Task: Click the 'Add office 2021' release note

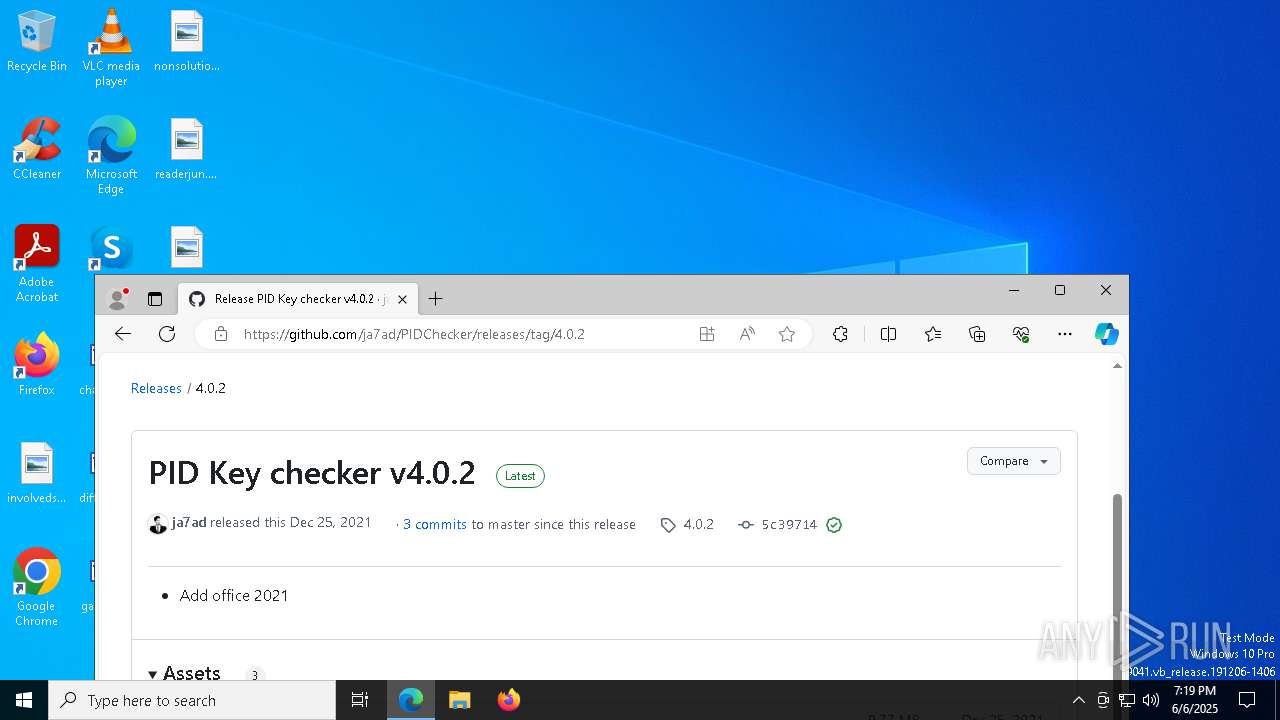Action: point(234,595)
